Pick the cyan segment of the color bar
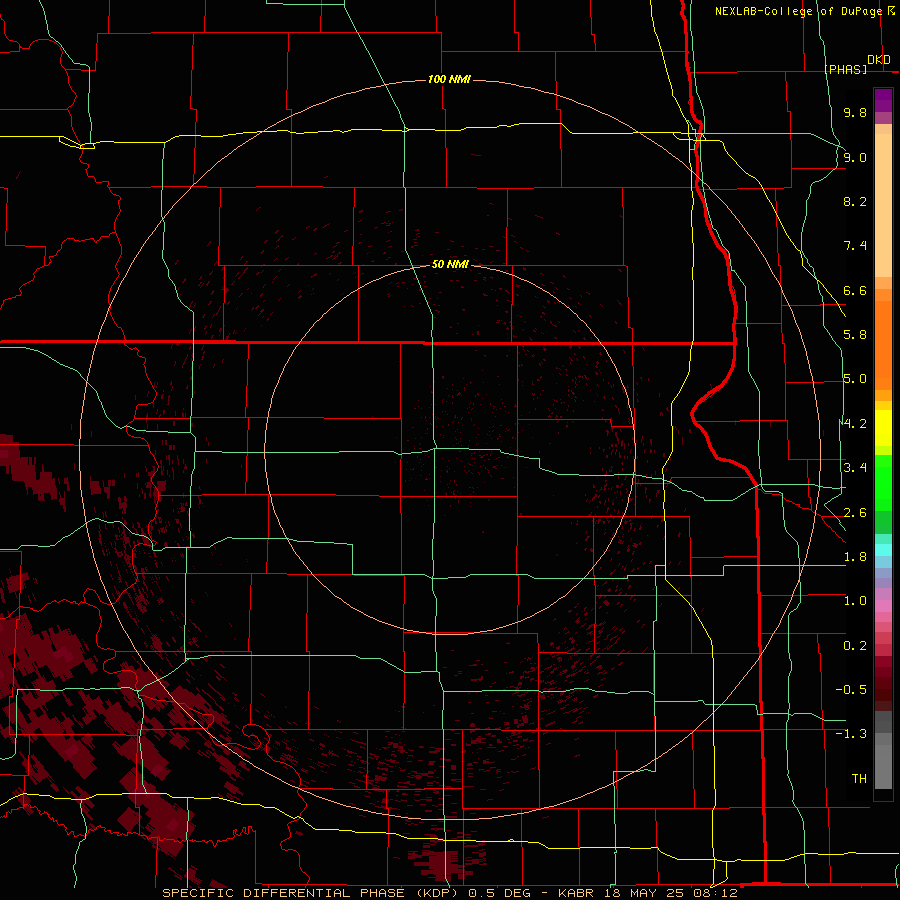This screenshot has width=900, height=900. point(883,549)
